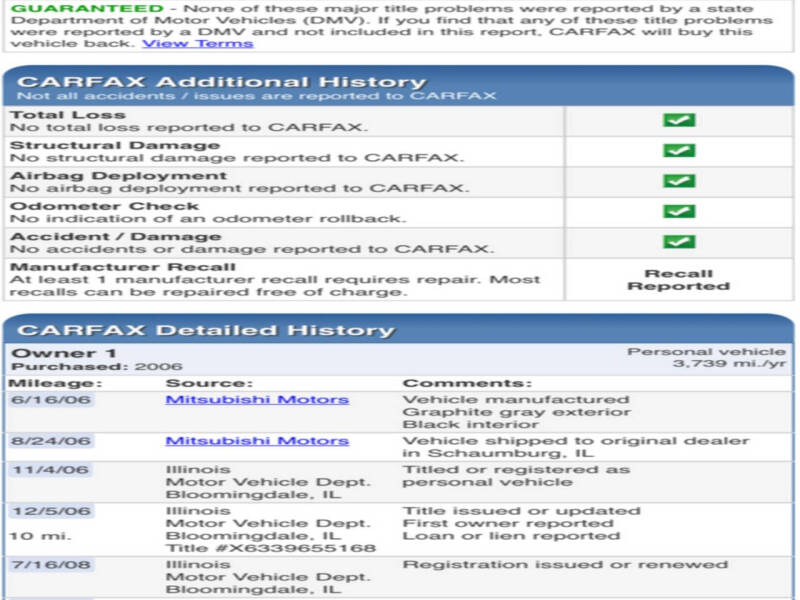Image resolution: width=800 pixels, height=600 pixels.
Task: Select the 12/5/06 date entry
Action: click(51, 511)
